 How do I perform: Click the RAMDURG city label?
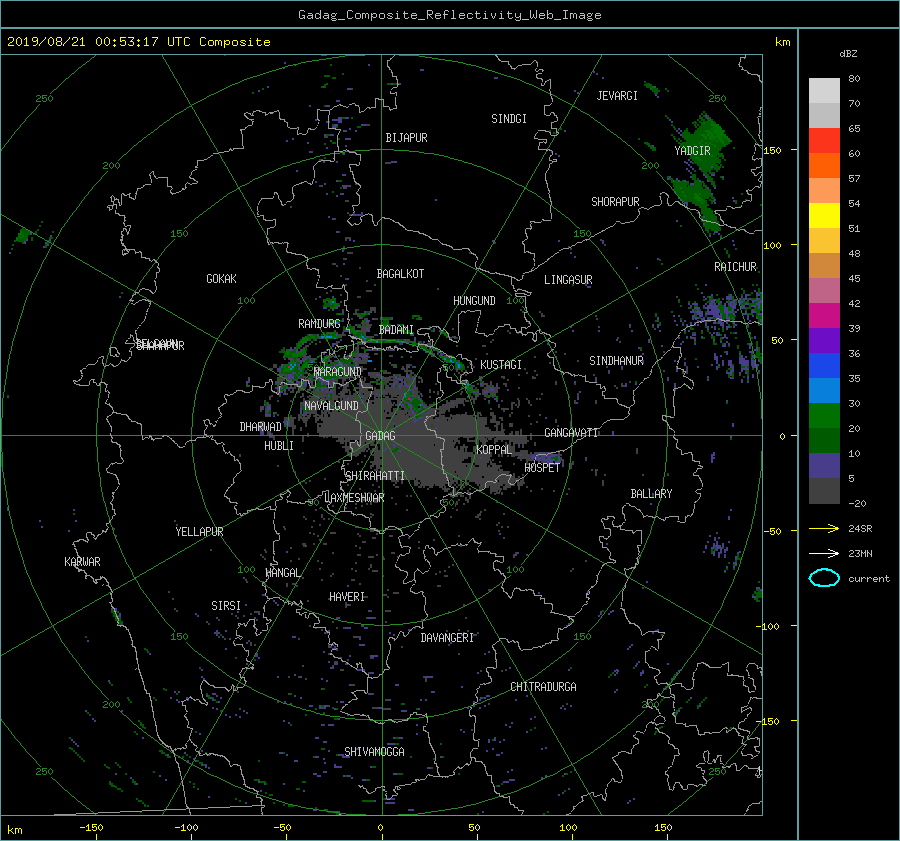click(x=319, y=324)
